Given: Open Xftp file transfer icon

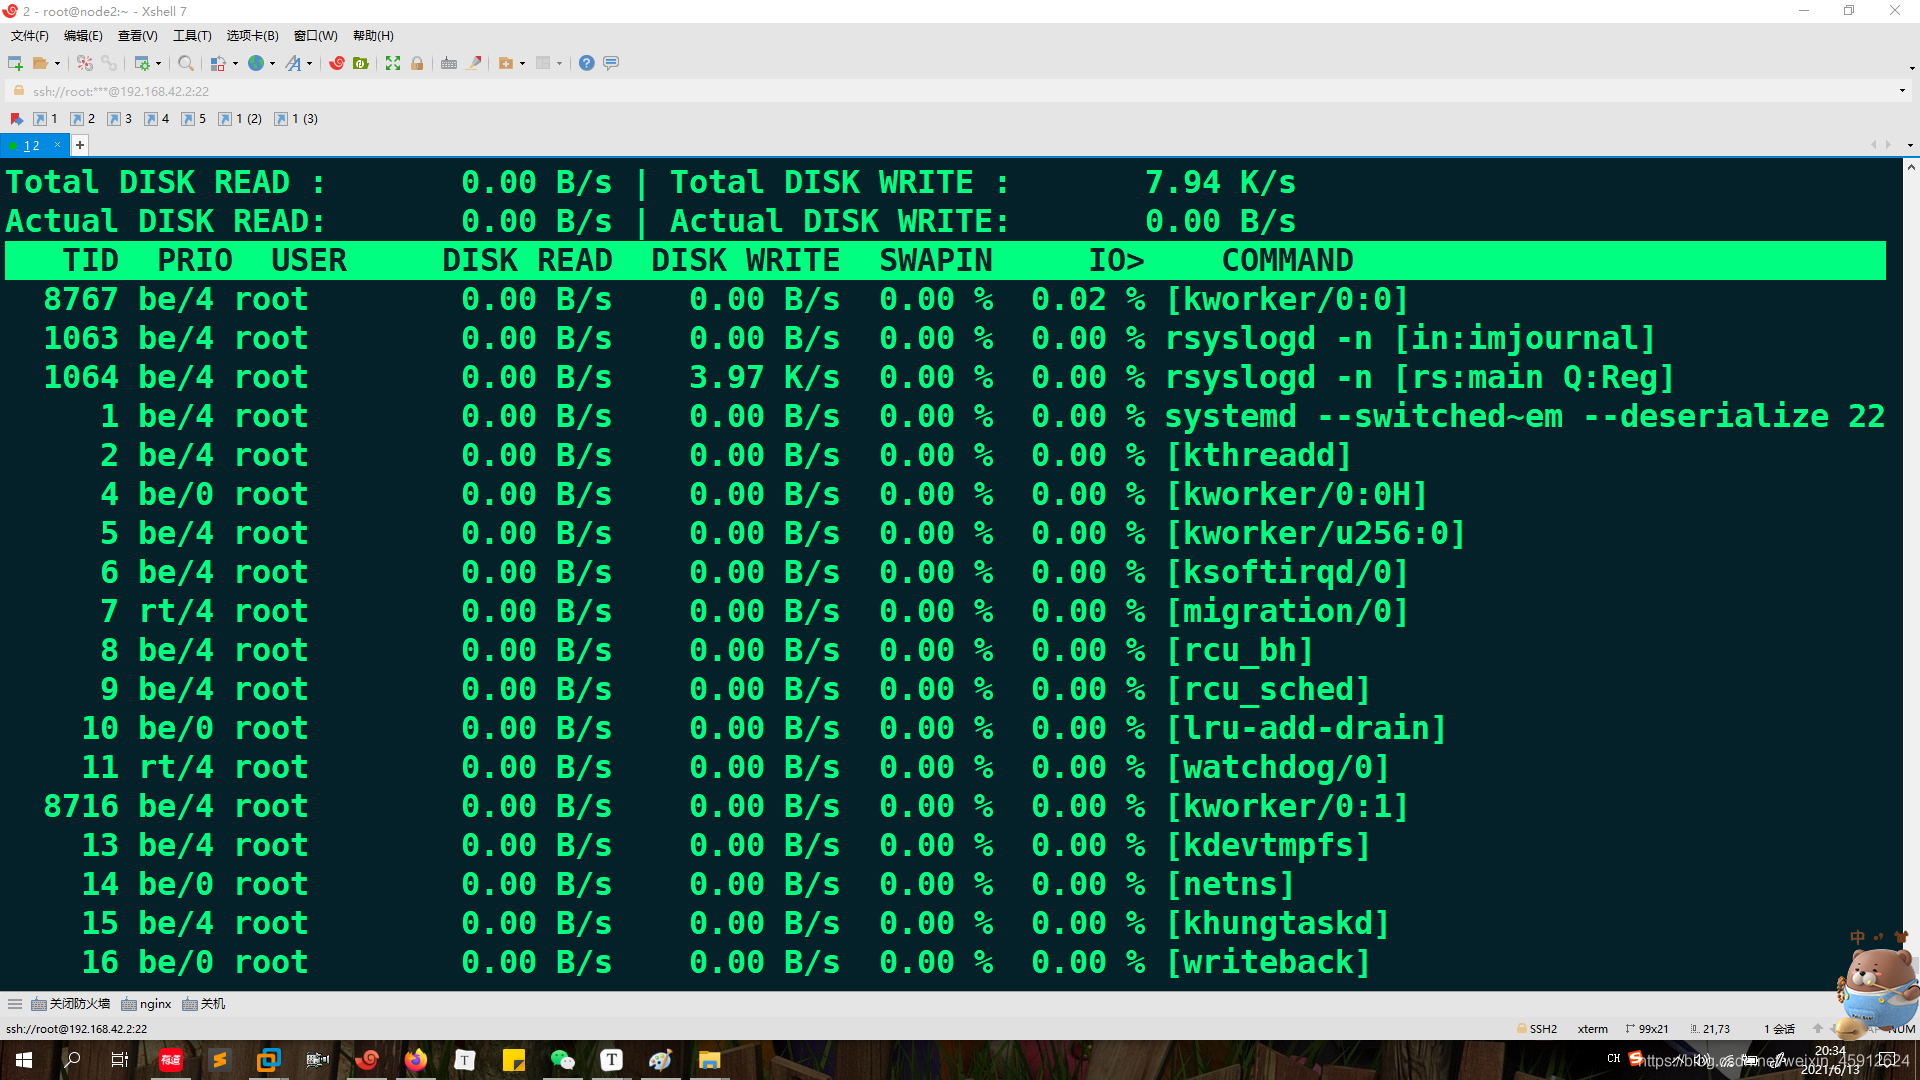Looking at the screenshot, I should click(x=361, y=63).
